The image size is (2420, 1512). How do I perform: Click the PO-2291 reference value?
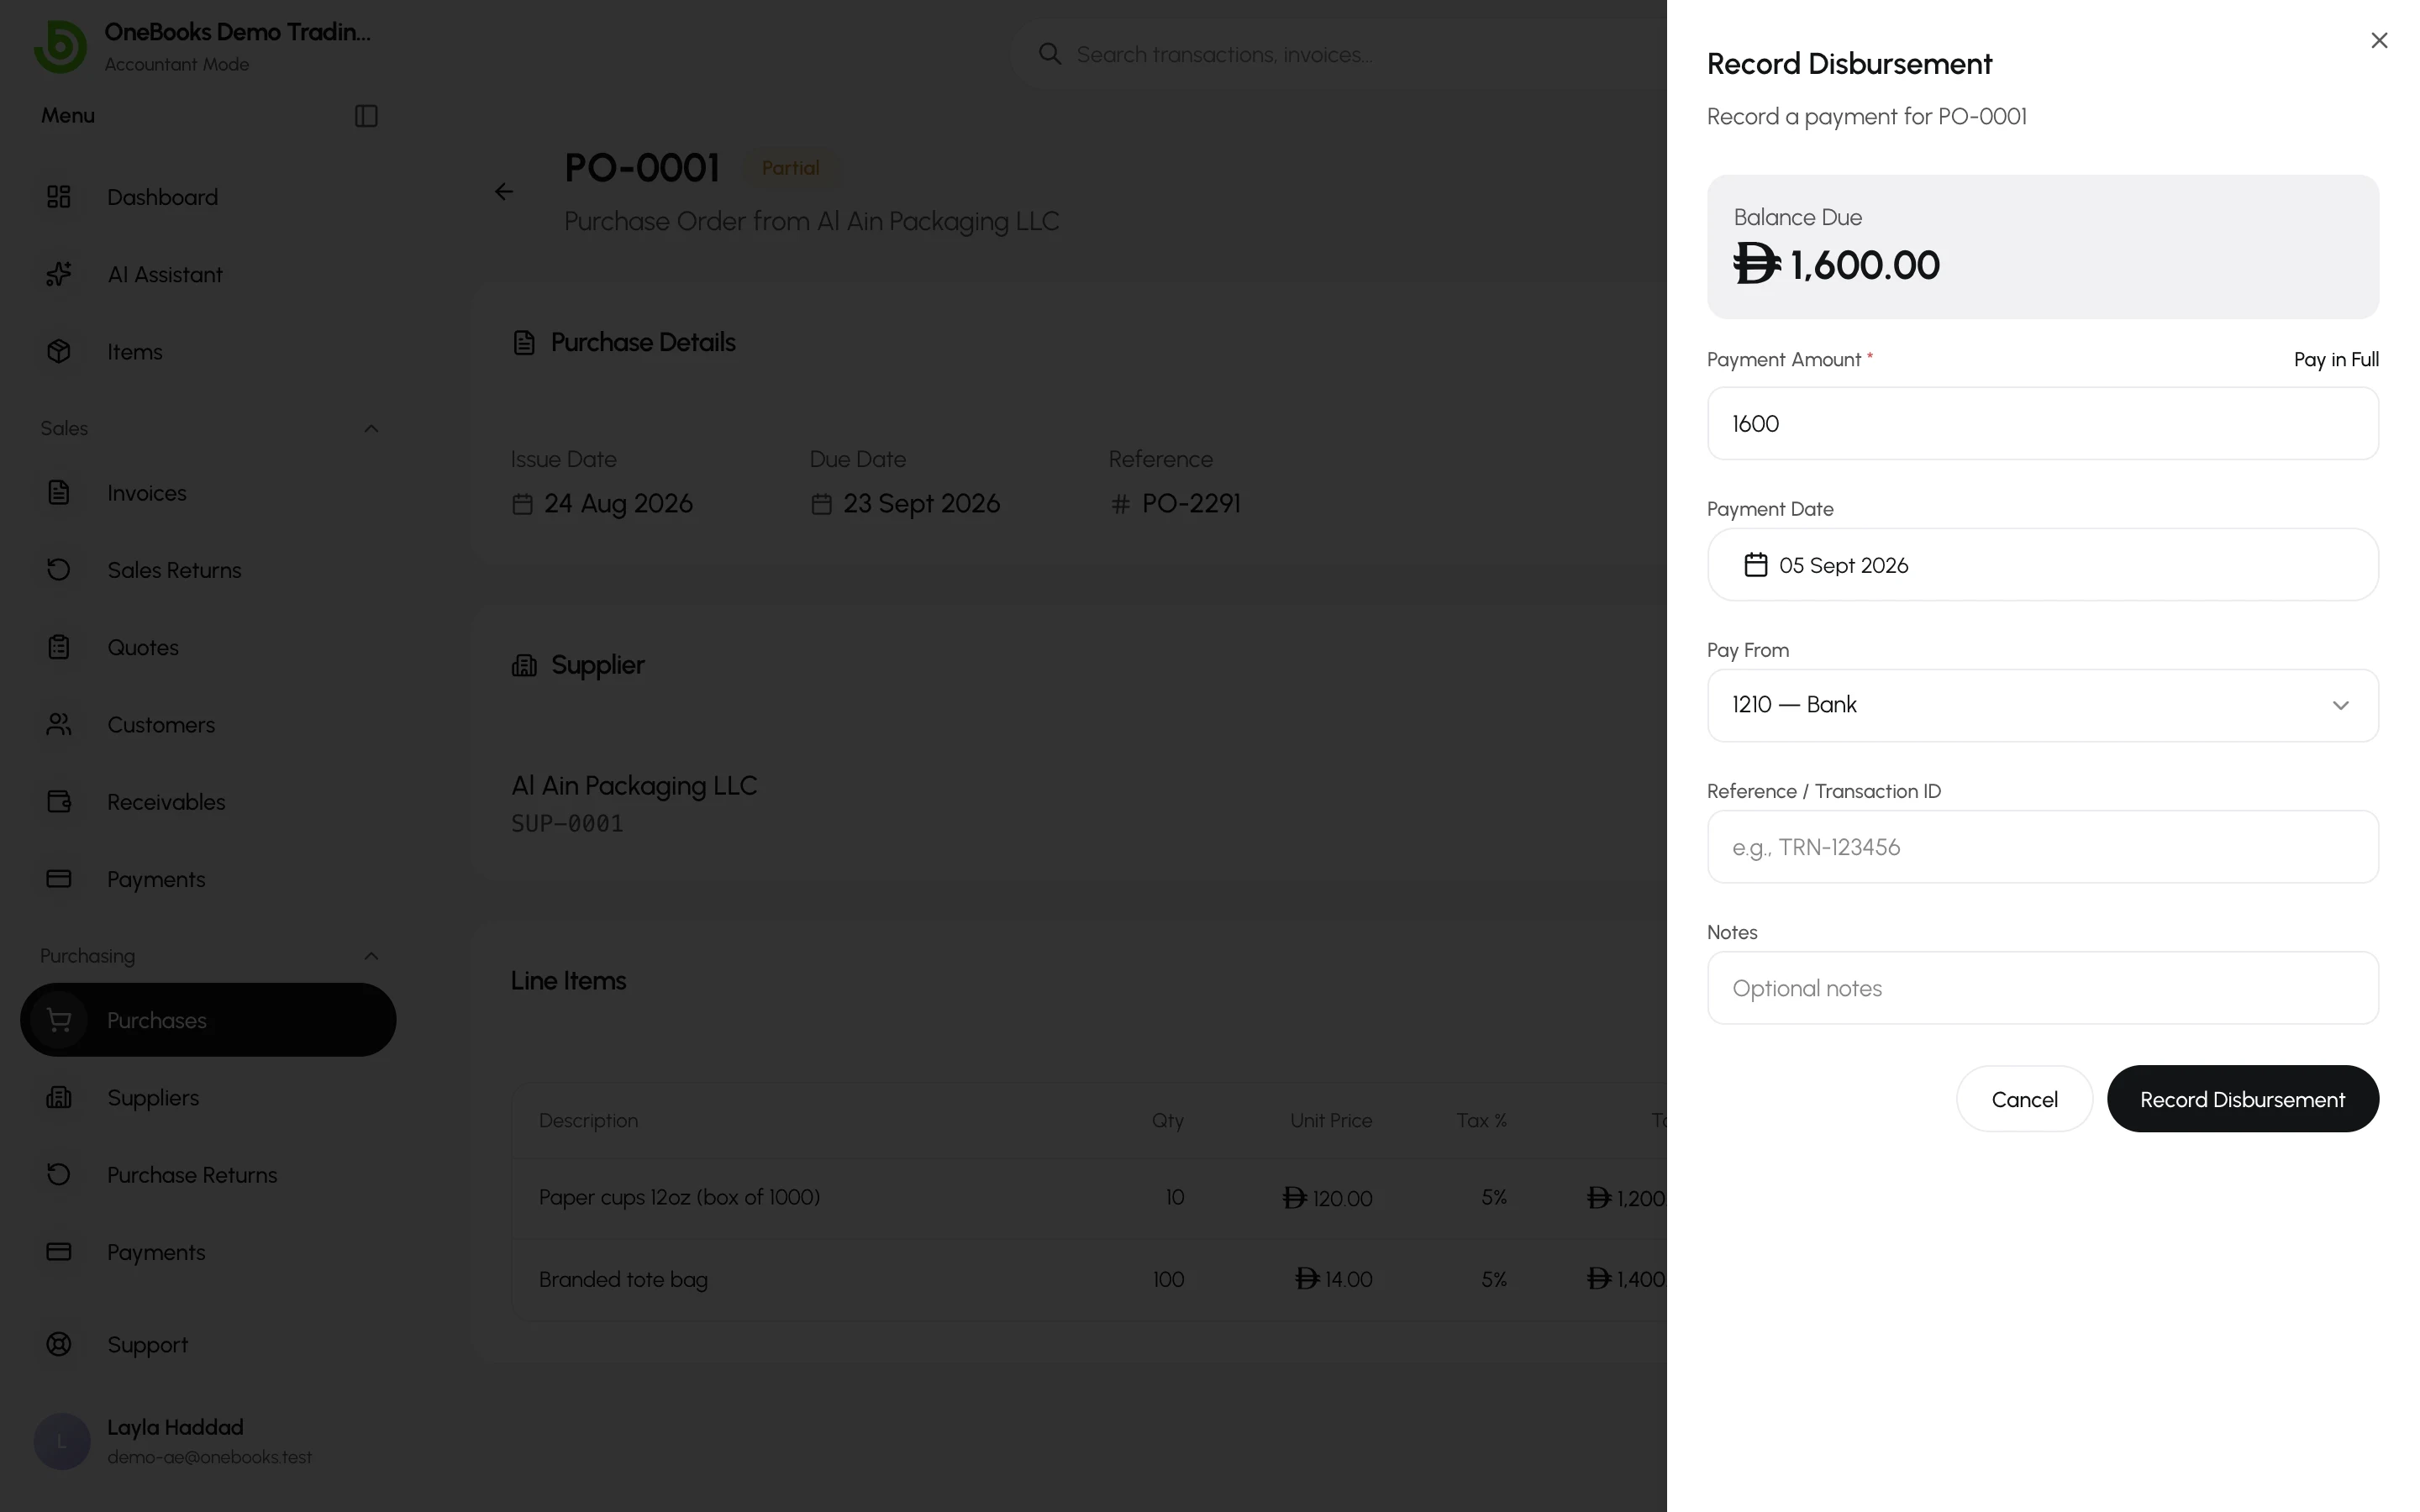(x=1190, y=503)
